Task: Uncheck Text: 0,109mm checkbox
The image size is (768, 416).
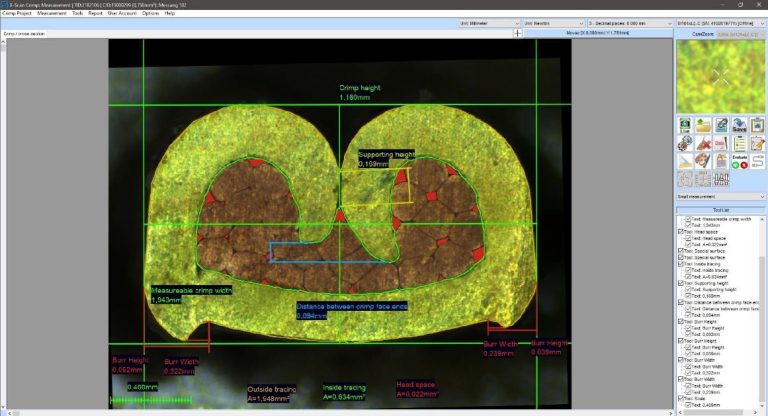Action: tap(688, 296)
